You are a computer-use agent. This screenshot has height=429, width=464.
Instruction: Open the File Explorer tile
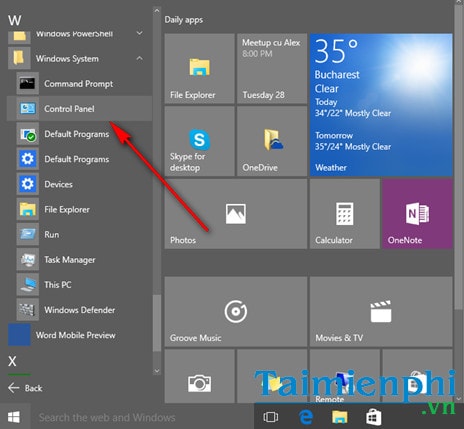199,68
